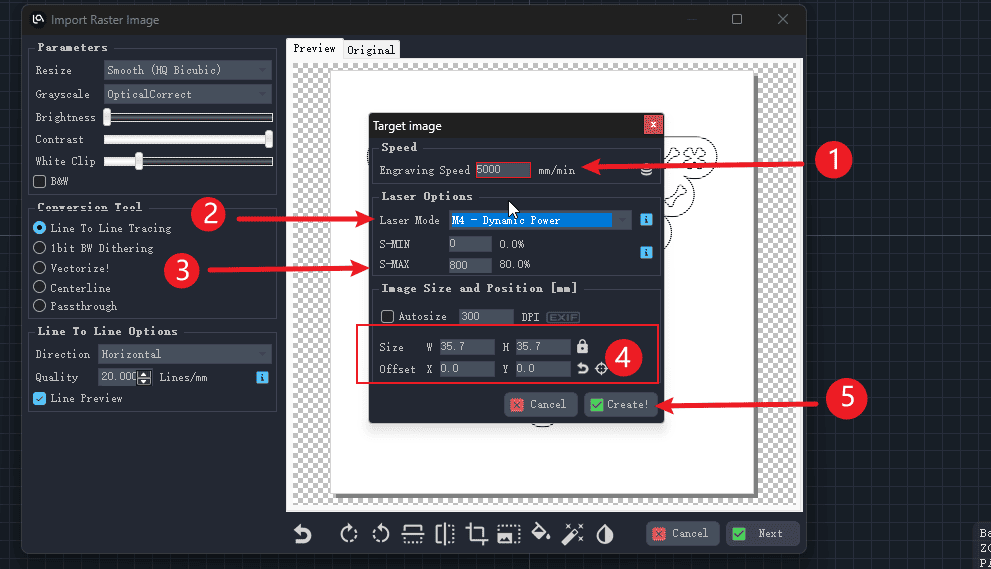This screenshot has height=569, width=991.
Task: Click the Next button
Action: pyautogui.click(x=762, y=534)
